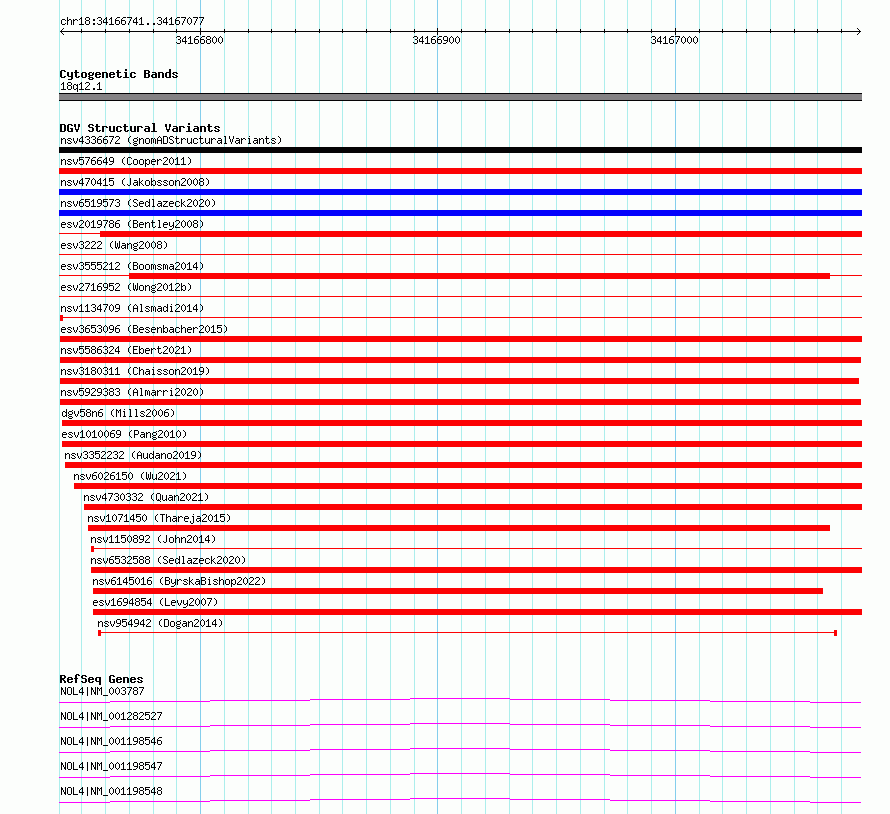The height and width of the screenshot is (814, 890).
Task: Click the 34166800 ruler position label
Action: coord(199,40)
